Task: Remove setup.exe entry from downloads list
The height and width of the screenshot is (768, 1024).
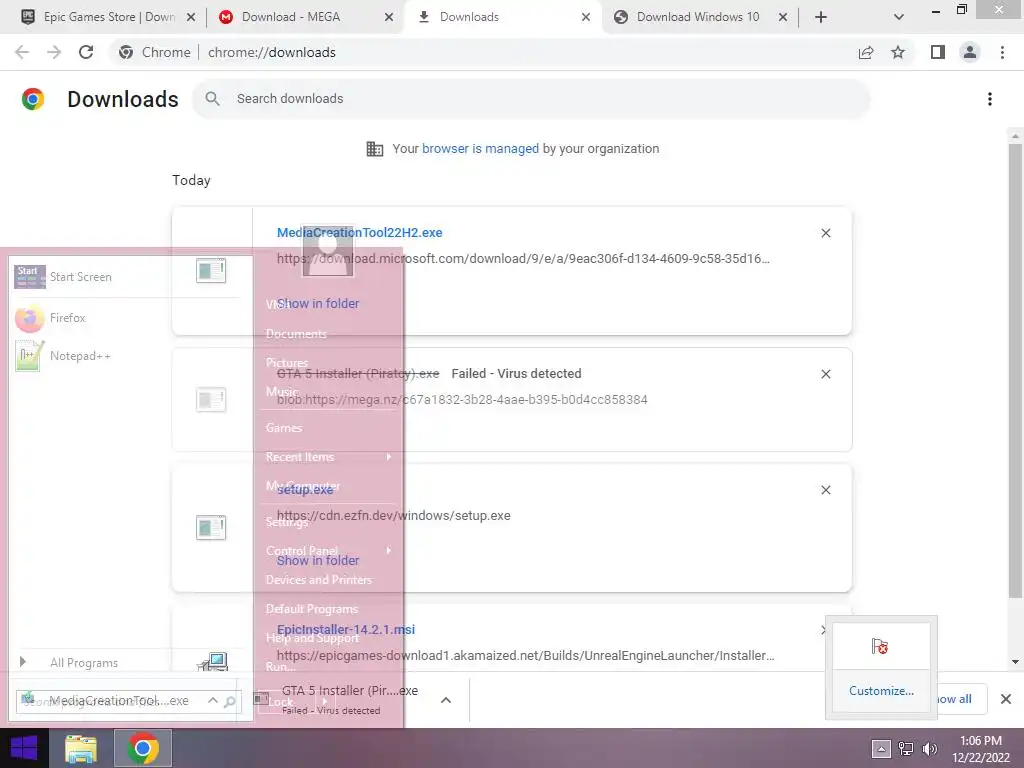Action: point(825,490)
